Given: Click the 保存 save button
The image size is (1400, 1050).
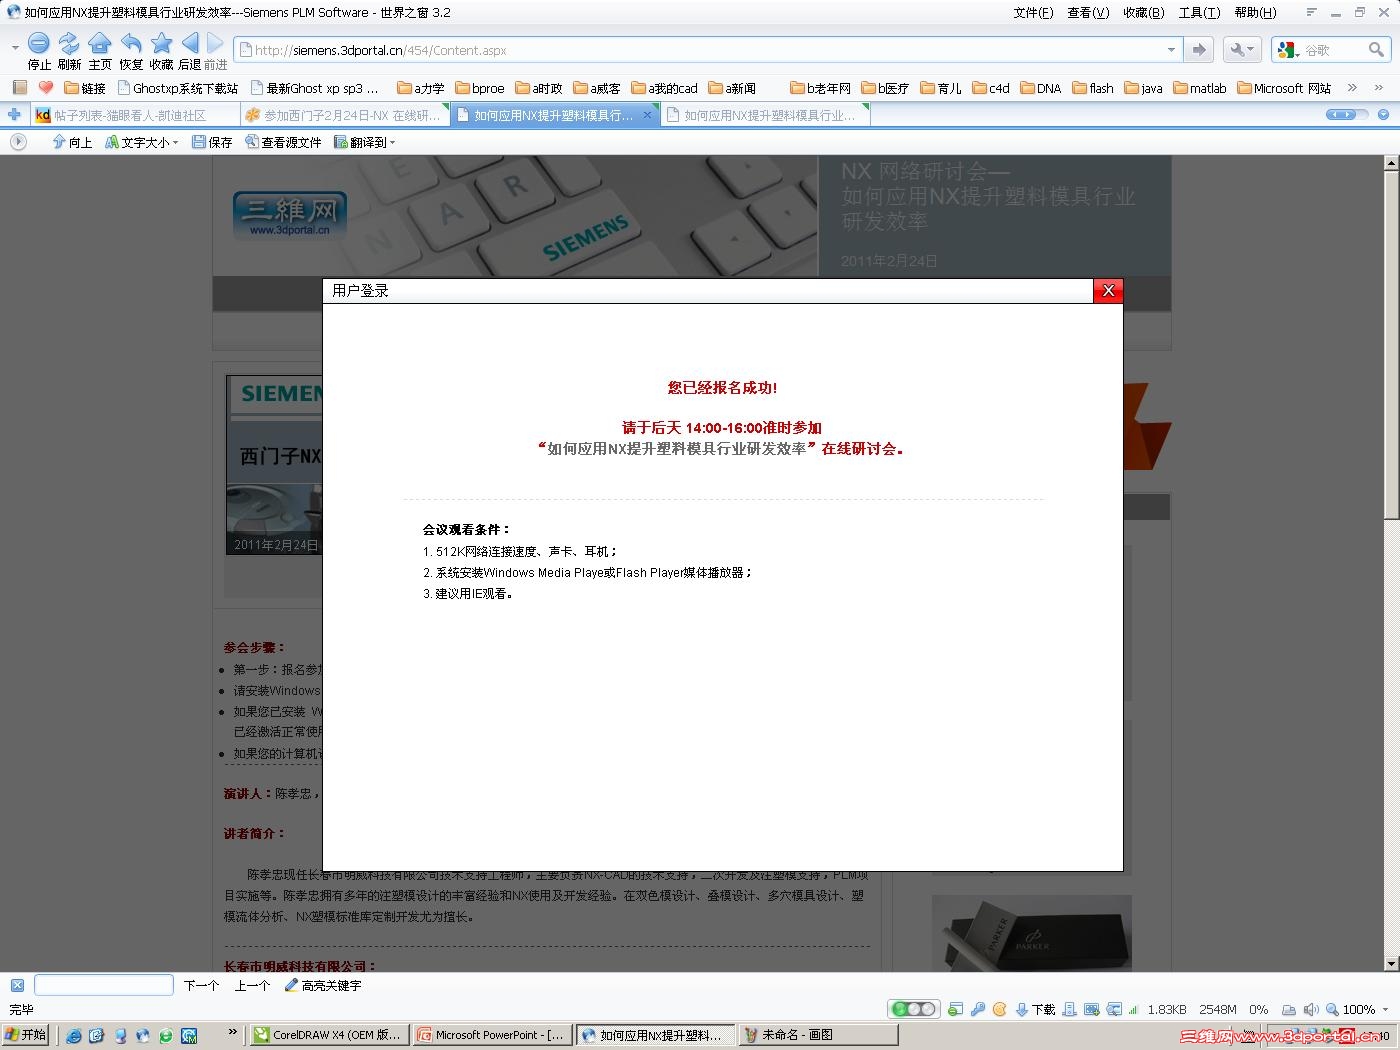Looking at the screenshot, I should 212,142.
